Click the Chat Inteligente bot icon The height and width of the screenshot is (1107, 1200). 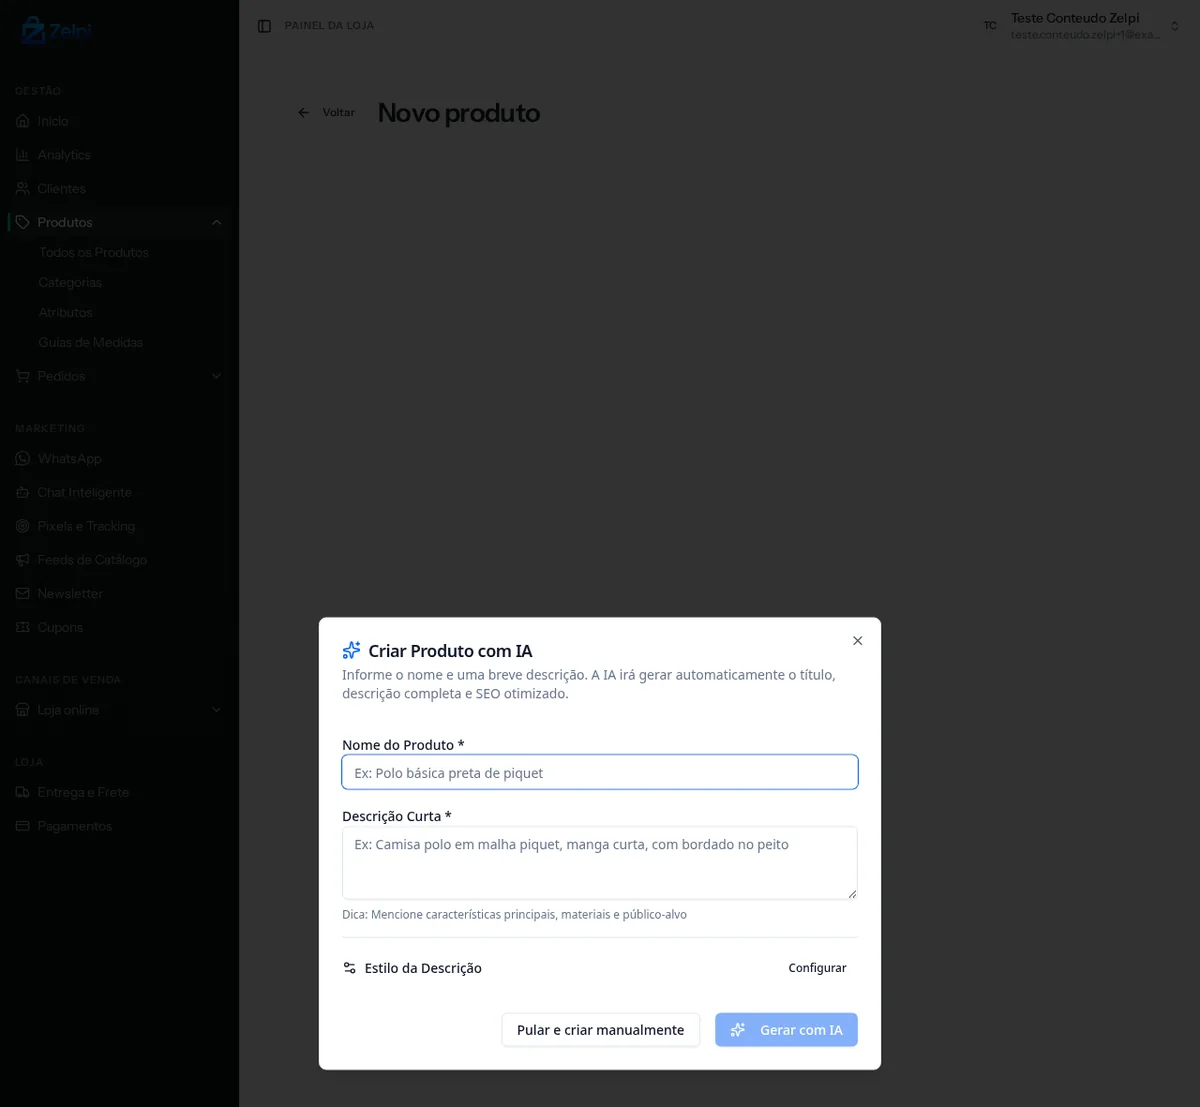pyautogui.click(x=23, y=492)
